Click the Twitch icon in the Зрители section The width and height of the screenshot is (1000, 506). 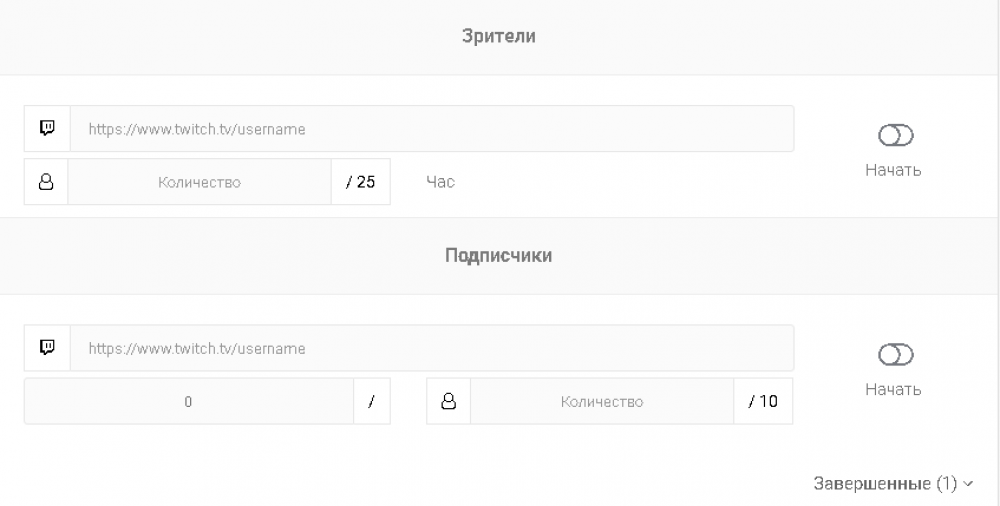[x=47, y=128]
